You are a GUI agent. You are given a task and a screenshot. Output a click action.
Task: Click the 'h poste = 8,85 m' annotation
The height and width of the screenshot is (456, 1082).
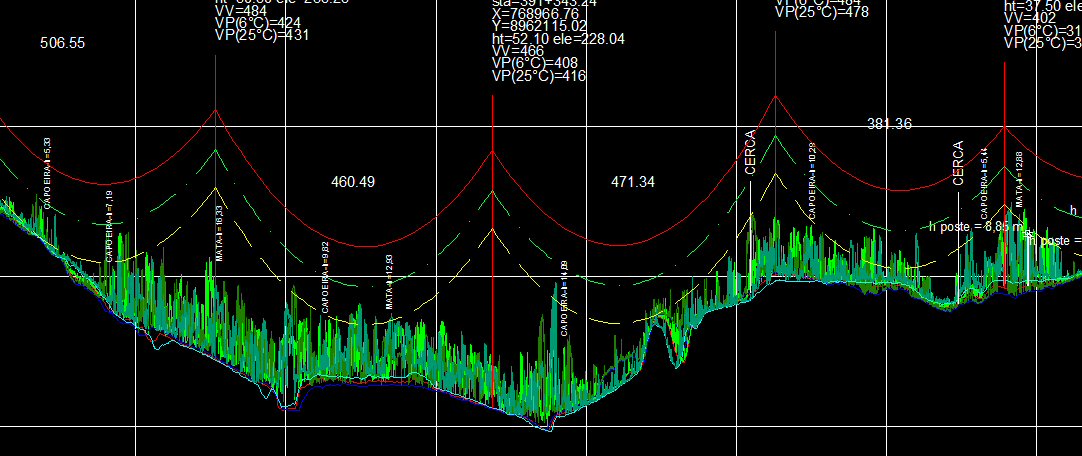coord(973,226)
